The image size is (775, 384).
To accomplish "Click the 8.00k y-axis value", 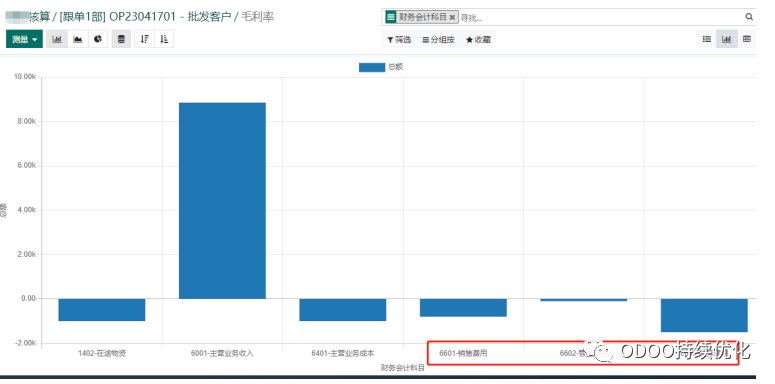I will [x=26, y=122].
